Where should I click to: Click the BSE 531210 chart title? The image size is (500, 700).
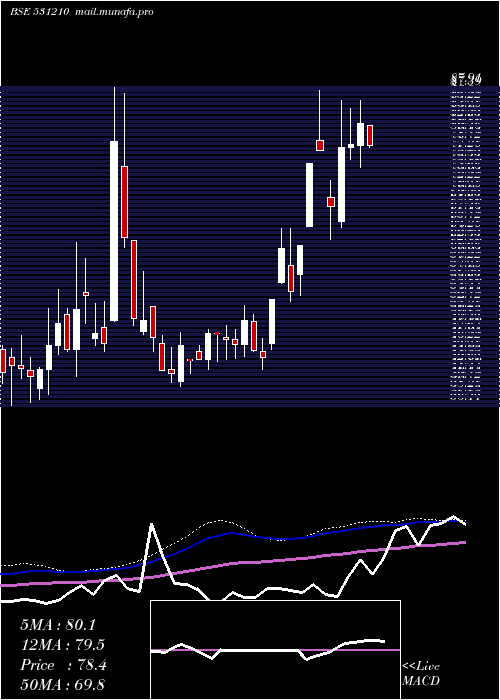click(39, 12)
